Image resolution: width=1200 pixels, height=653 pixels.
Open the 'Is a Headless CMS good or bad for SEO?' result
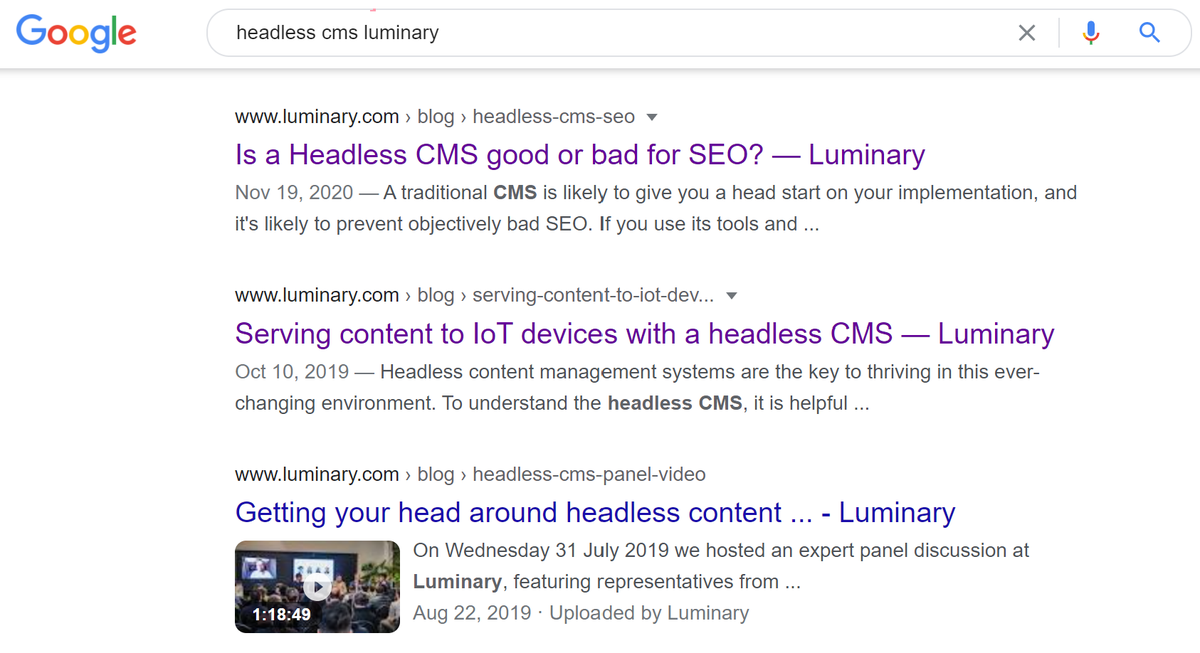pos(579,154)
